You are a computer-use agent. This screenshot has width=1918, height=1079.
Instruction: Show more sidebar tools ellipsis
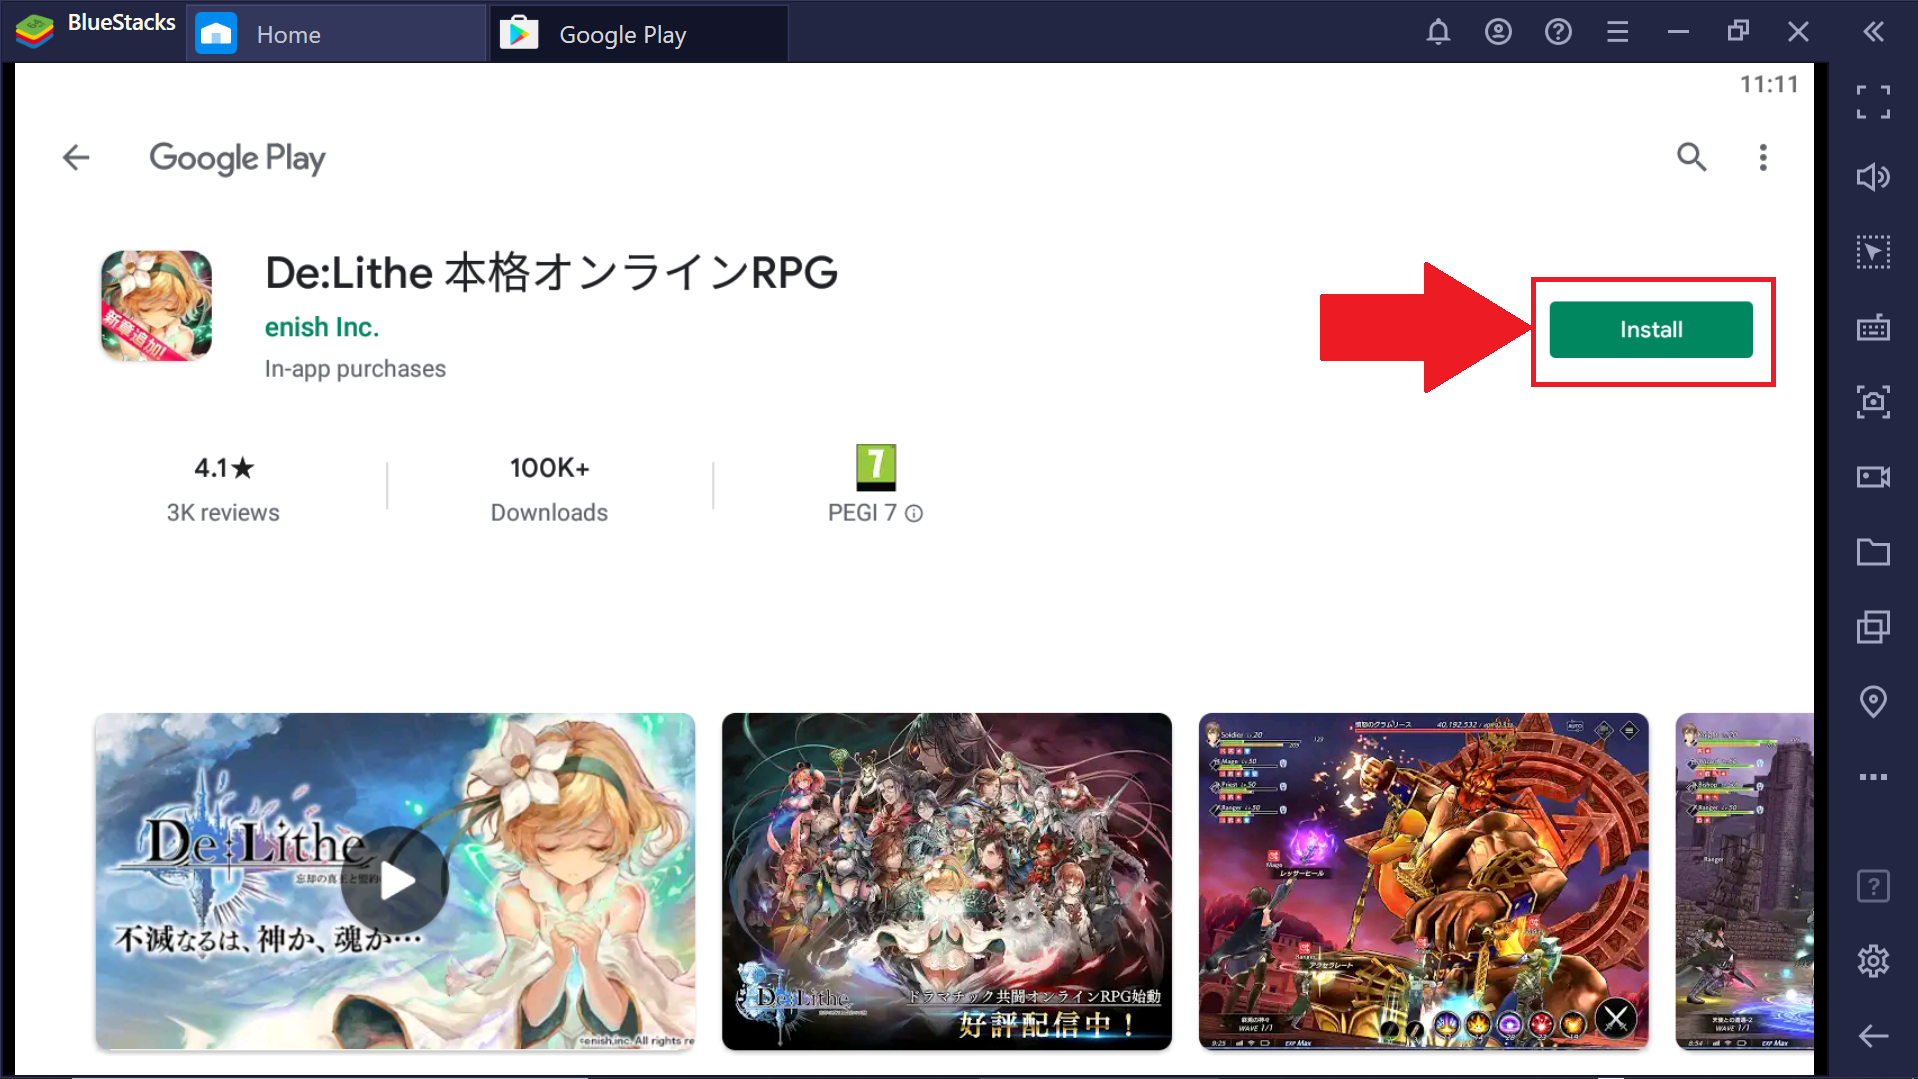point(1873,777)
